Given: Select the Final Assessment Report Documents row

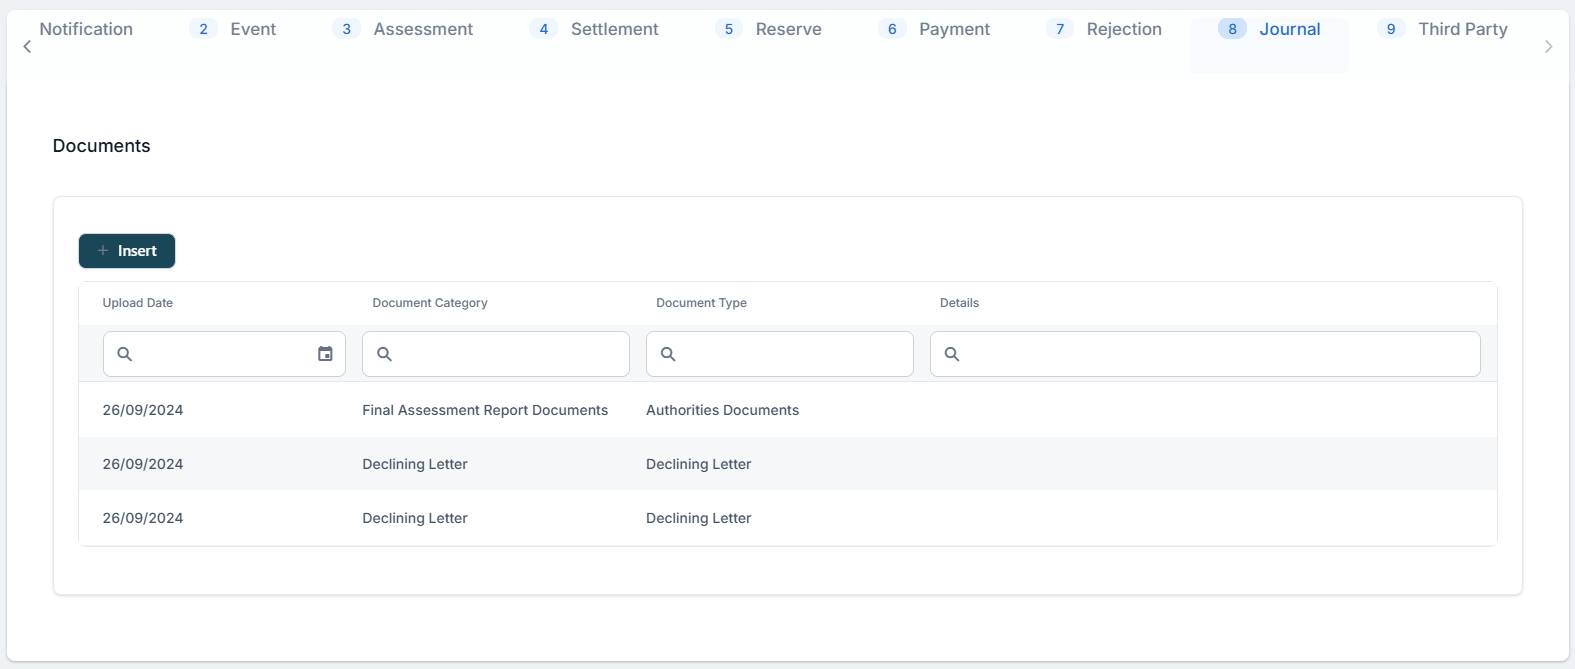Looking at the screenshot, I should (485, 410).
